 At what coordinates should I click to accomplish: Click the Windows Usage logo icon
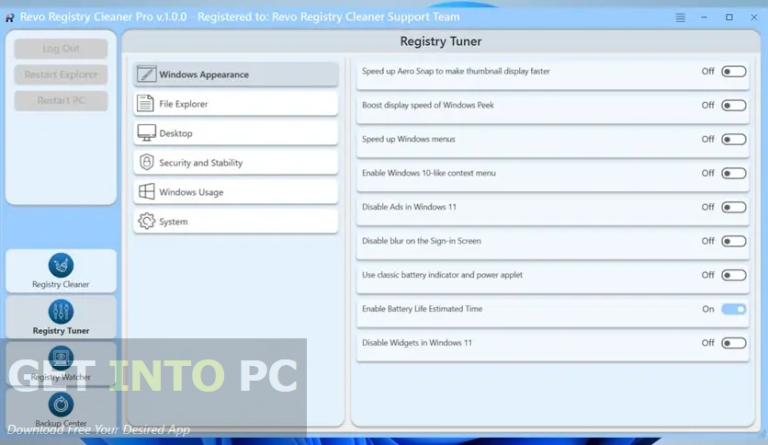[146, 192]
